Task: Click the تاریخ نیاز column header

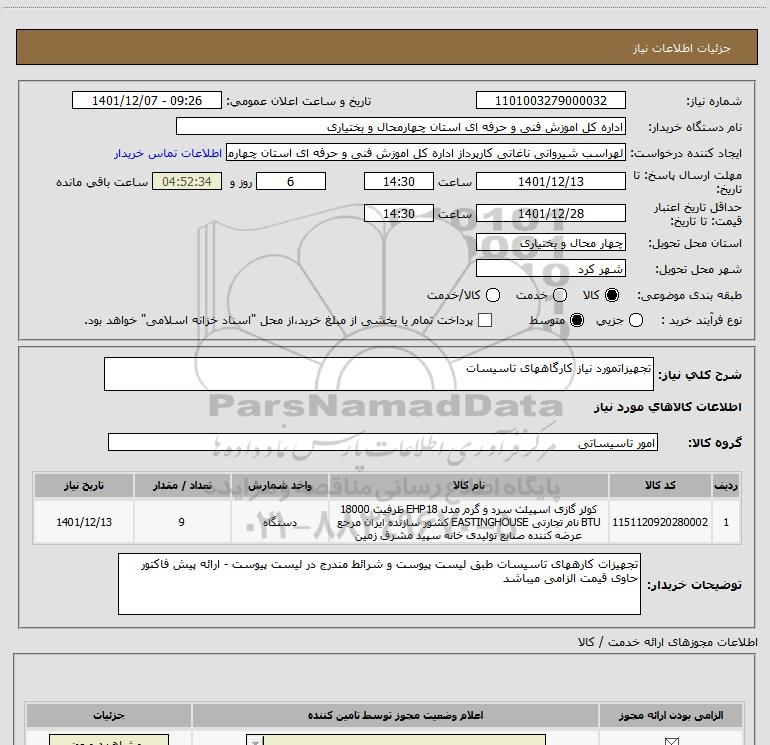Action: (x=83, y=485)
